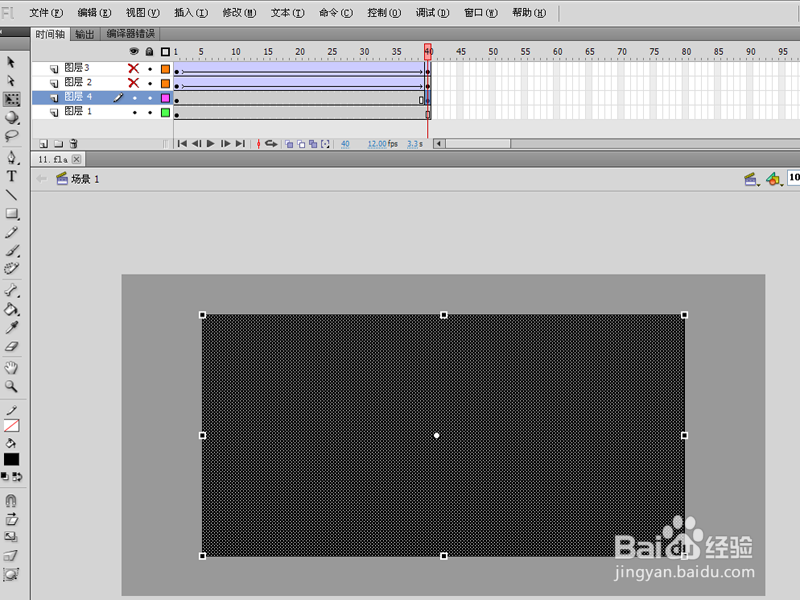Screen dimensions: 800x600
Task: Switch to the 编译器错误 tab
Action: click(x=131, y=34)
